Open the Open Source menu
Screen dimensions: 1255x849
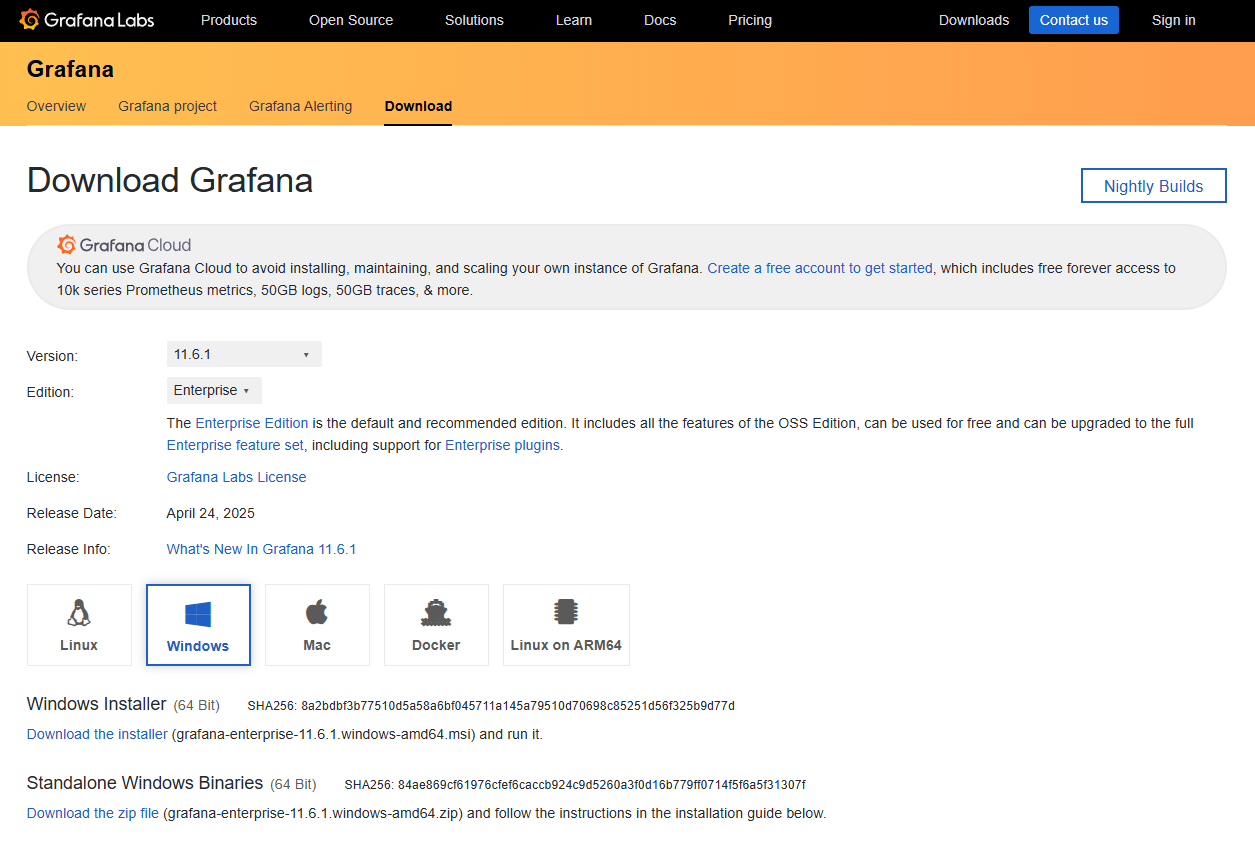tap(351, 20)
